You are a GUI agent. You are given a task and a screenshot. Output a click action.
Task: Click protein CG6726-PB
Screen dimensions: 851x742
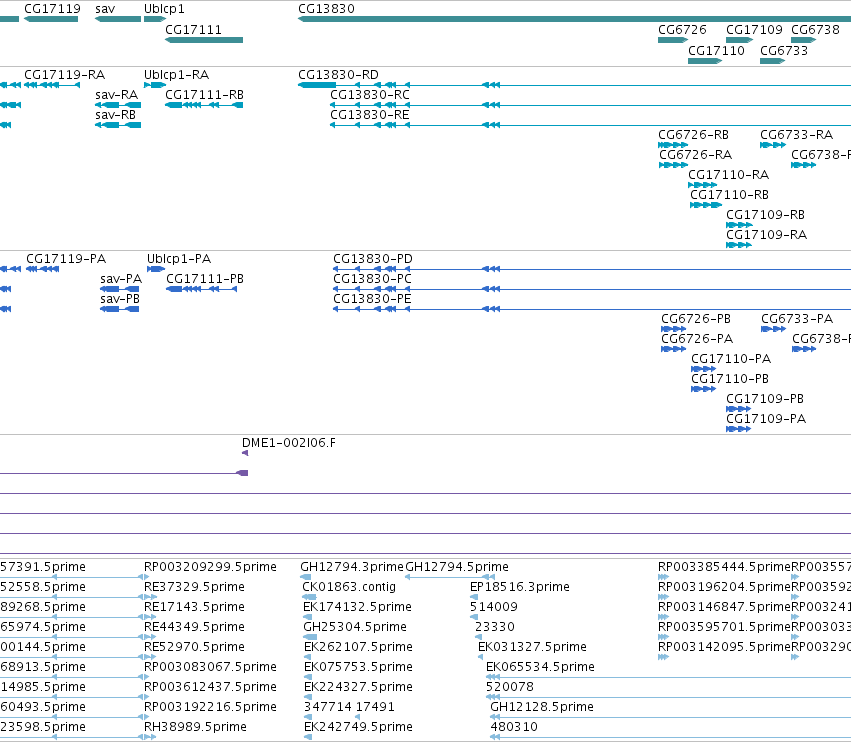coord(696,319)
